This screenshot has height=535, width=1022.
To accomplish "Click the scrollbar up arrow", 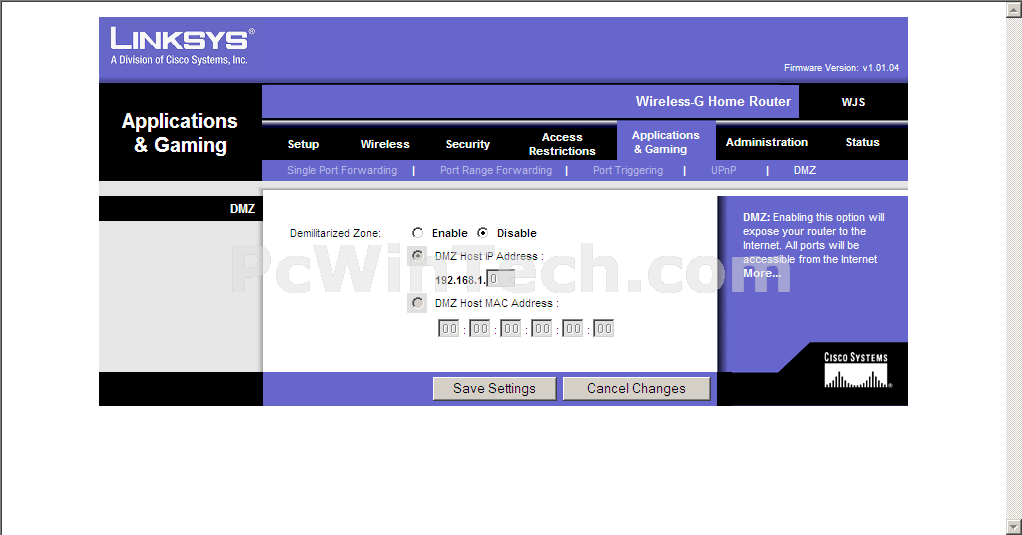I will (1014, 9).
